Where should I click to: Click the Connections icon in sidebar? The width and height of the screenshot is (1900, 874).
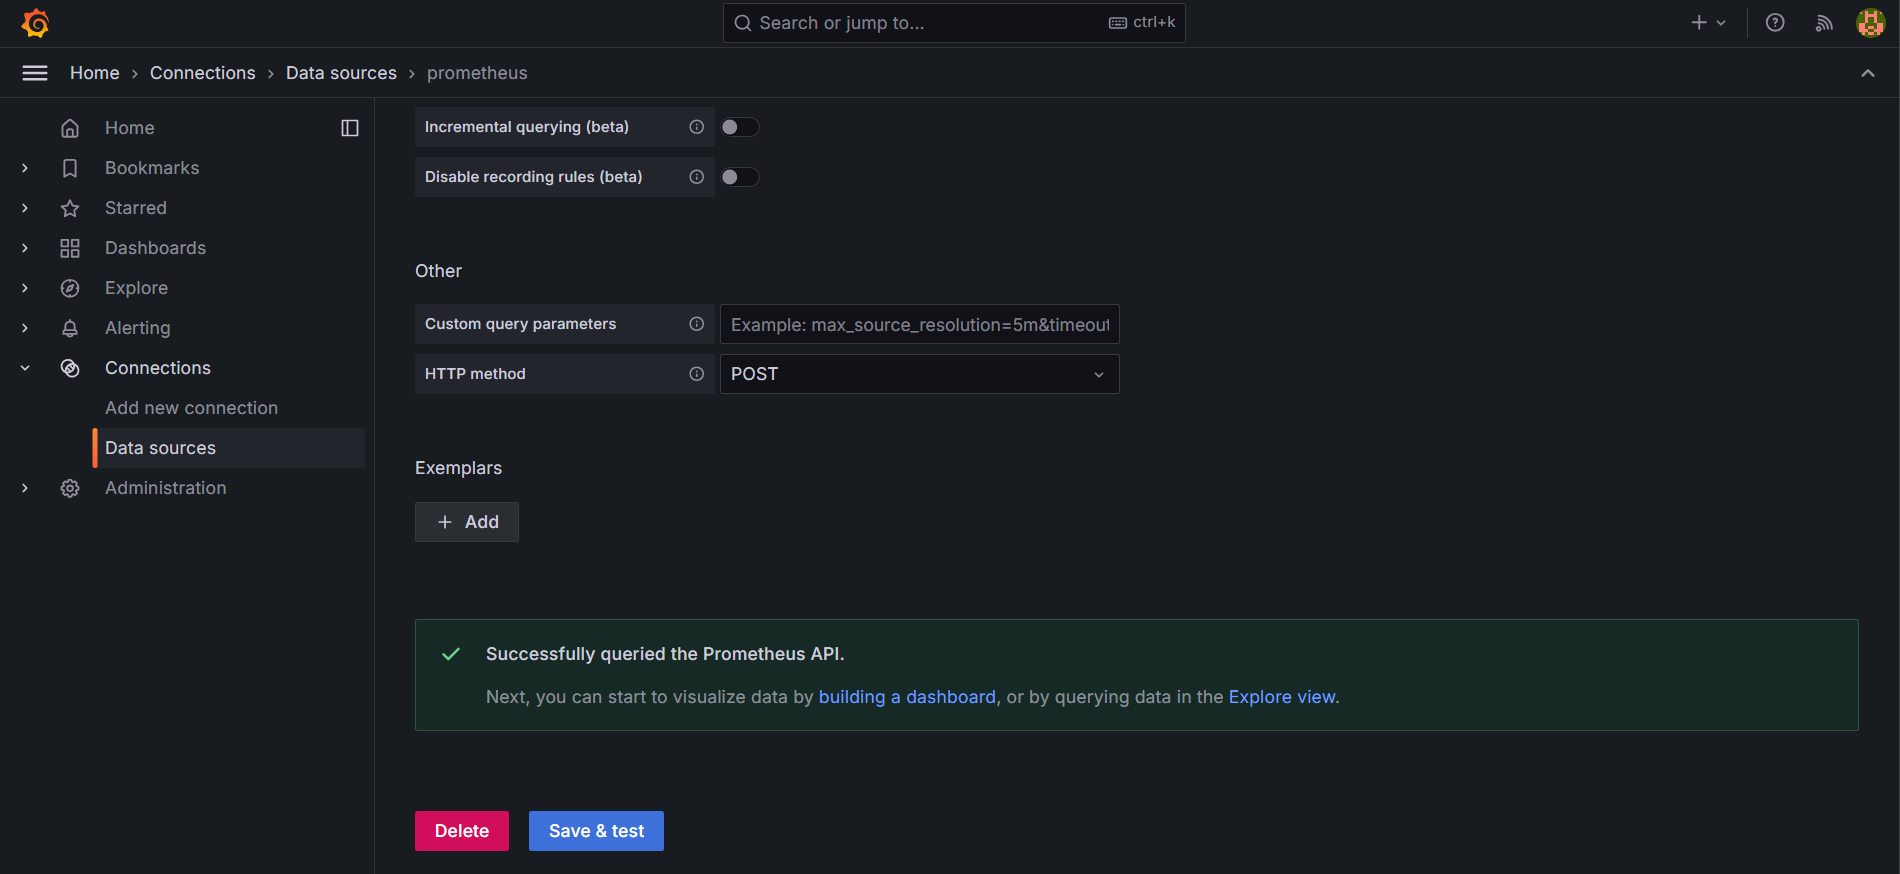click(70, 368)
